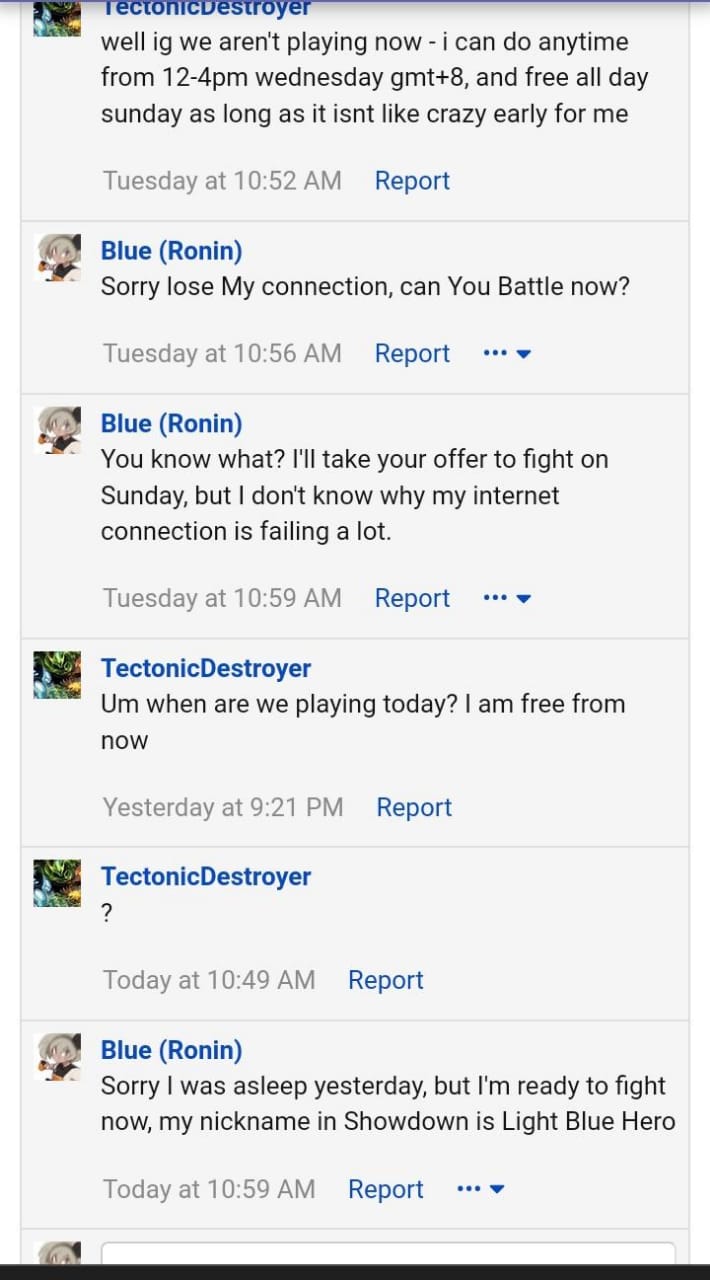Open Blue (Ronin) profile from "Sorry lose My connection" post
The image size is (710, 1280).
[171, 251]
